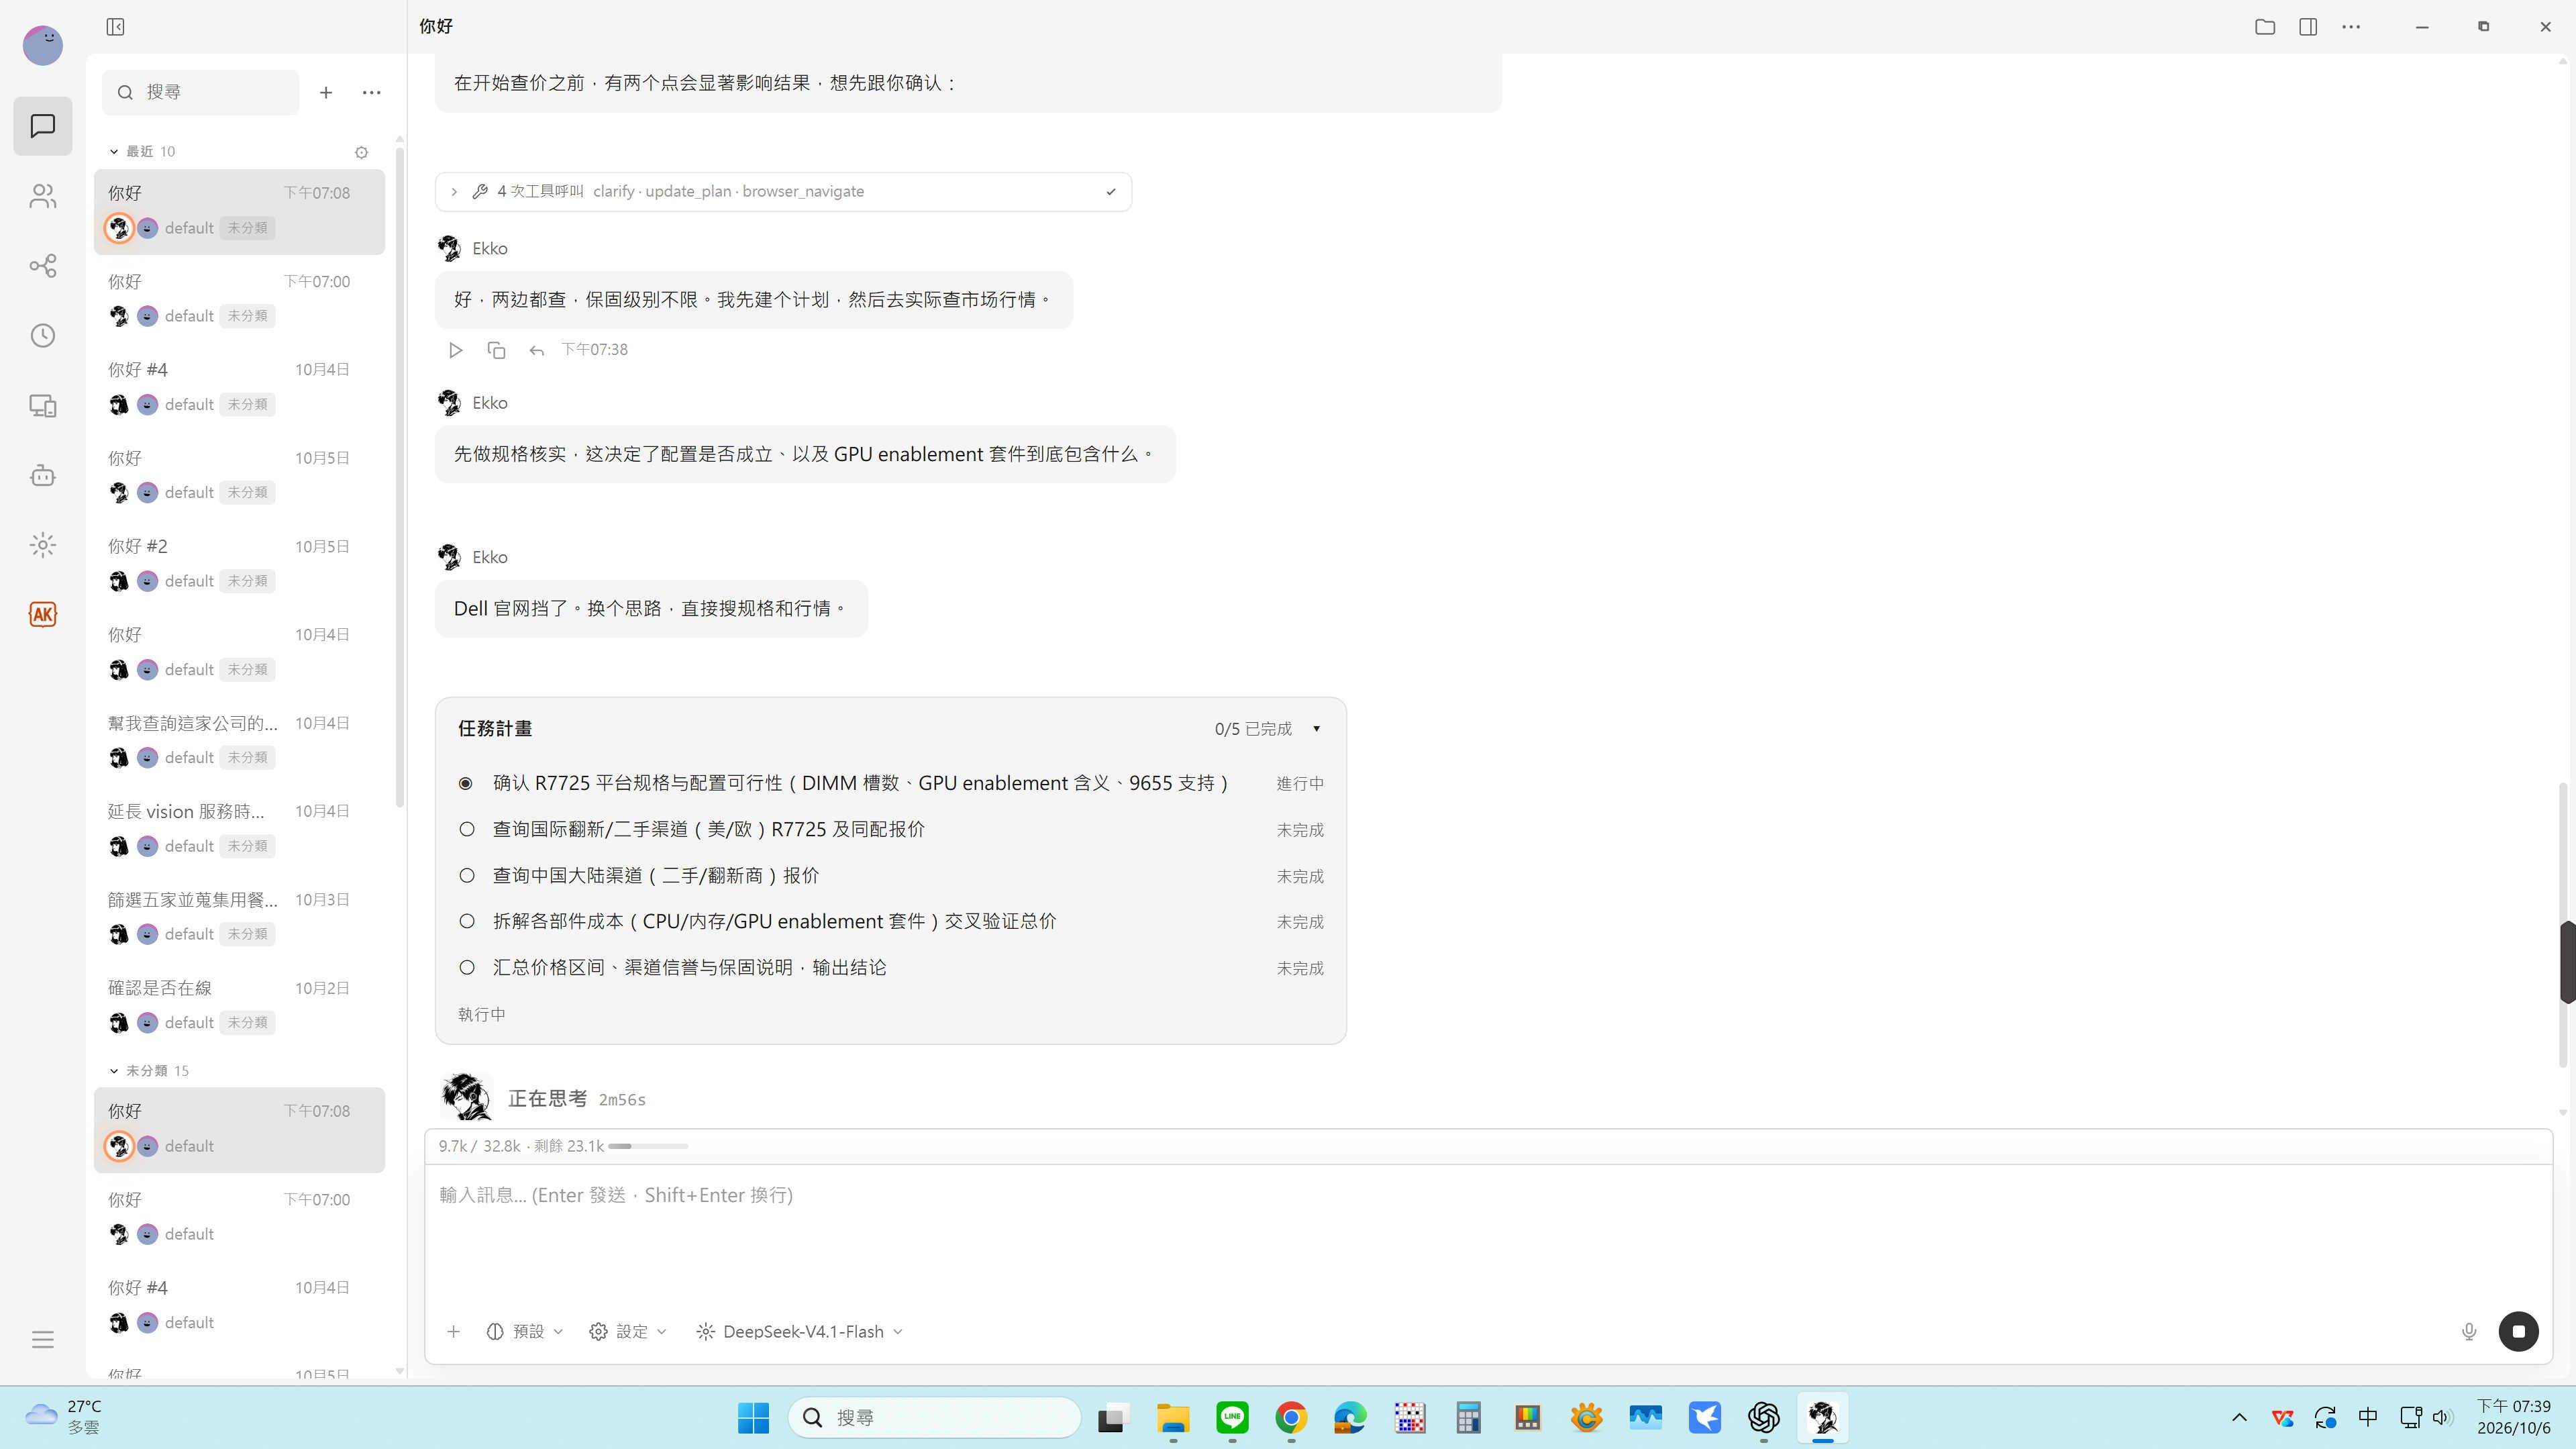
Task: Activate microphone voice input
Action: pos(2469,1332)
